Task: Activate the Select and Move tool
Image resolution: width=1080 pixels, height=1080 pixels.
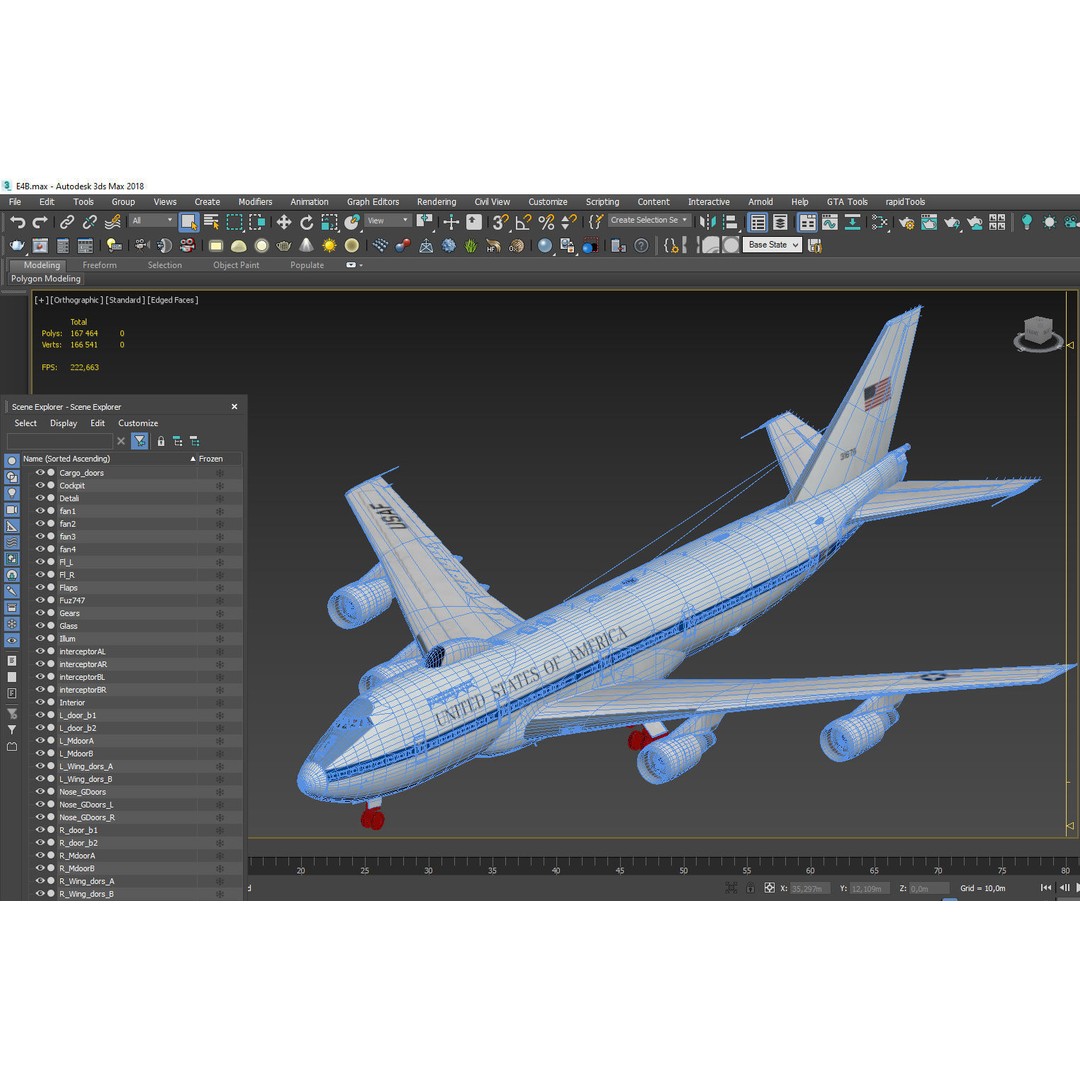Action: click(x=284, y=222)
